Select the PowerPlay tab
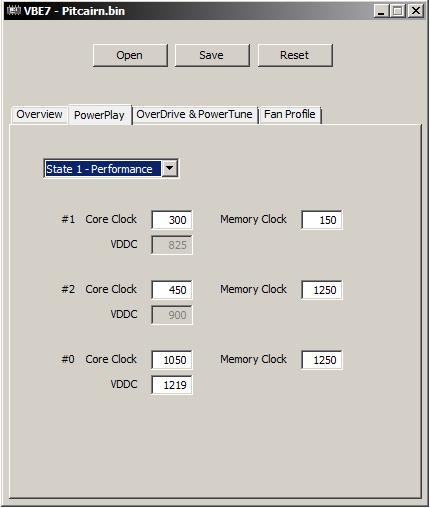 pyautogui.click(x=100, y=115)
